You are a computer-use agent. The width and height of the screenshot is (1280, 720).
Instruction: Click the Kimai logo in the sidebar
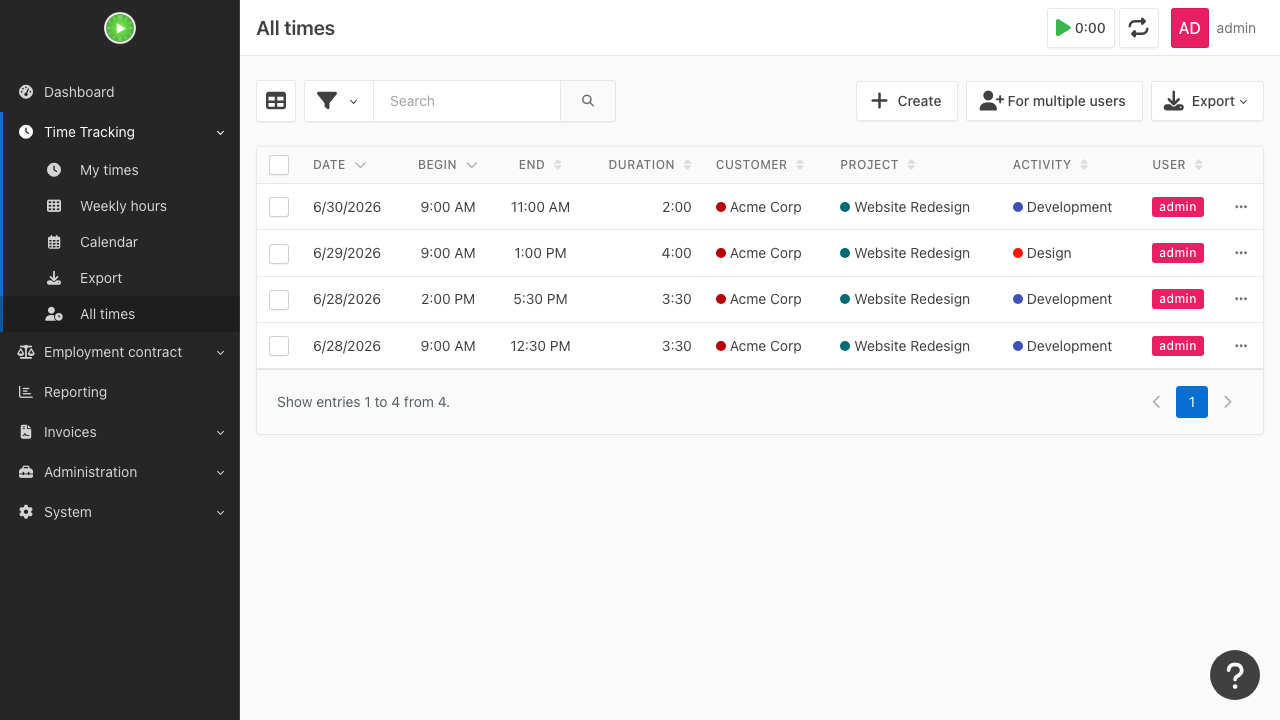pos(120,28)
